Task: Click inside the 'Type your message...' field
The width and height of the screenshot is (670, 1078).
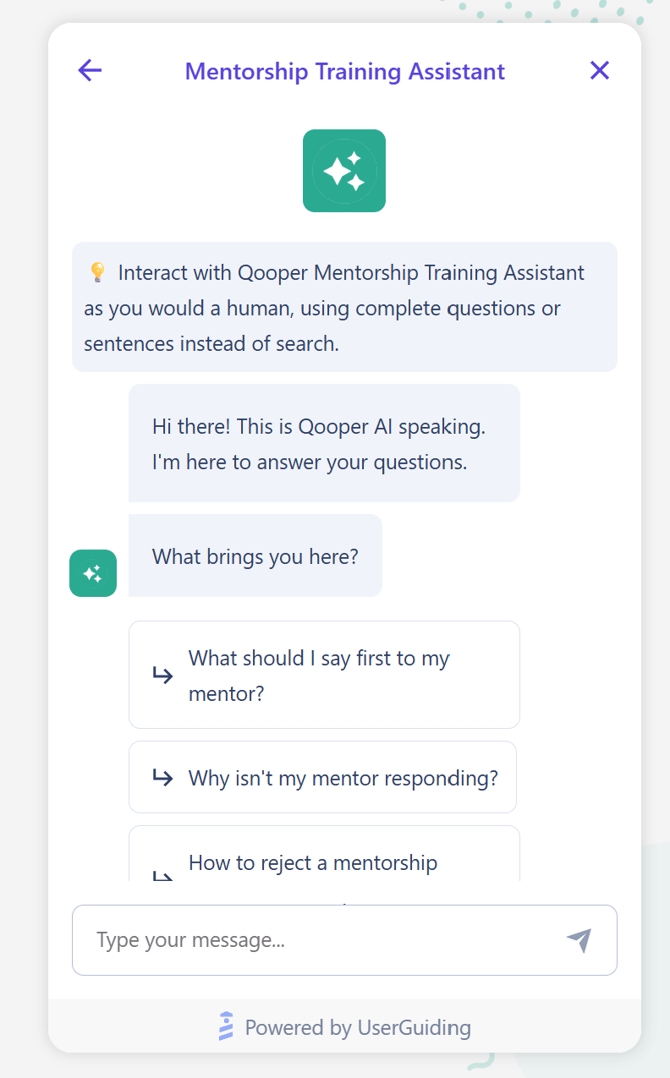Action: click(x=300, y=940)
